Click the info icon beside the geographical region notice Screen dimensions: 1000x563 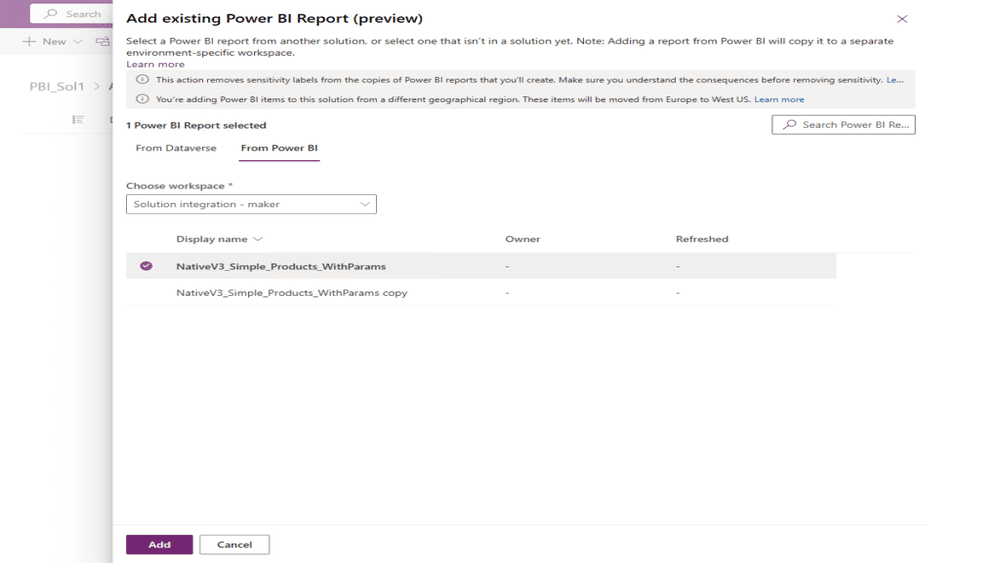pyautogui.click(x=142, y=99)
